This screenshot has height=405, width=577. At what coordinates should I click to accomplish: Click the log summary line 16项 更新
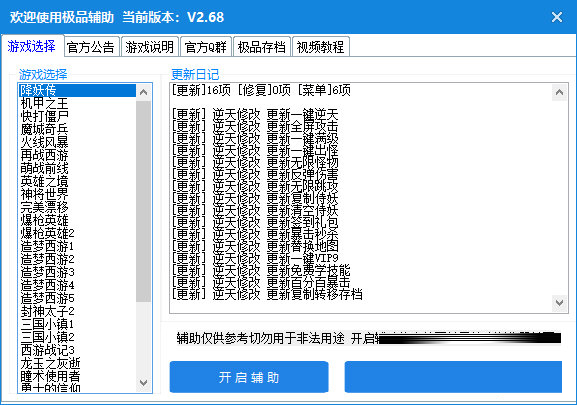pos(261,90)
